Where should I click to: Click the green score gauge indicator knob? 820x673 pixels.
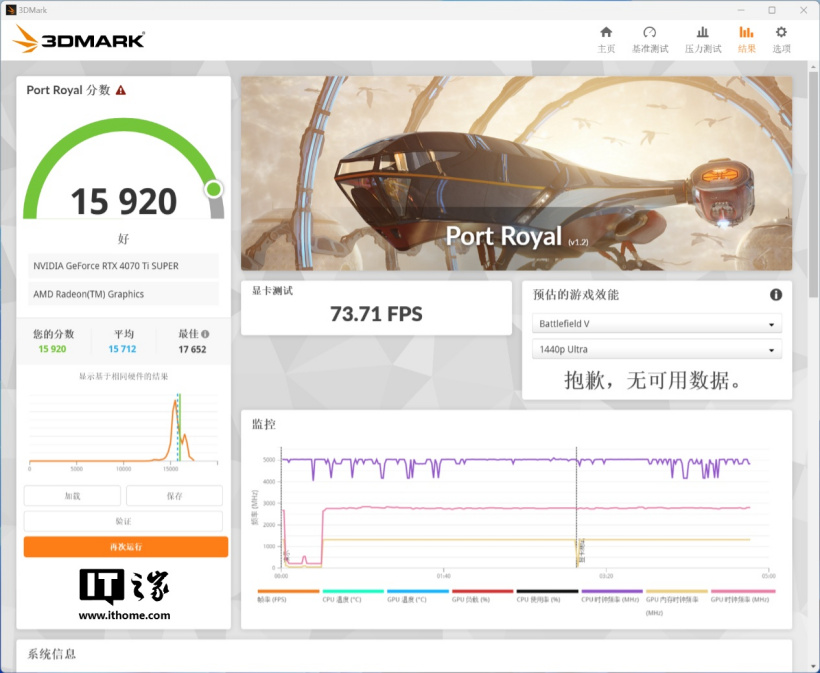tap(213, 189)
